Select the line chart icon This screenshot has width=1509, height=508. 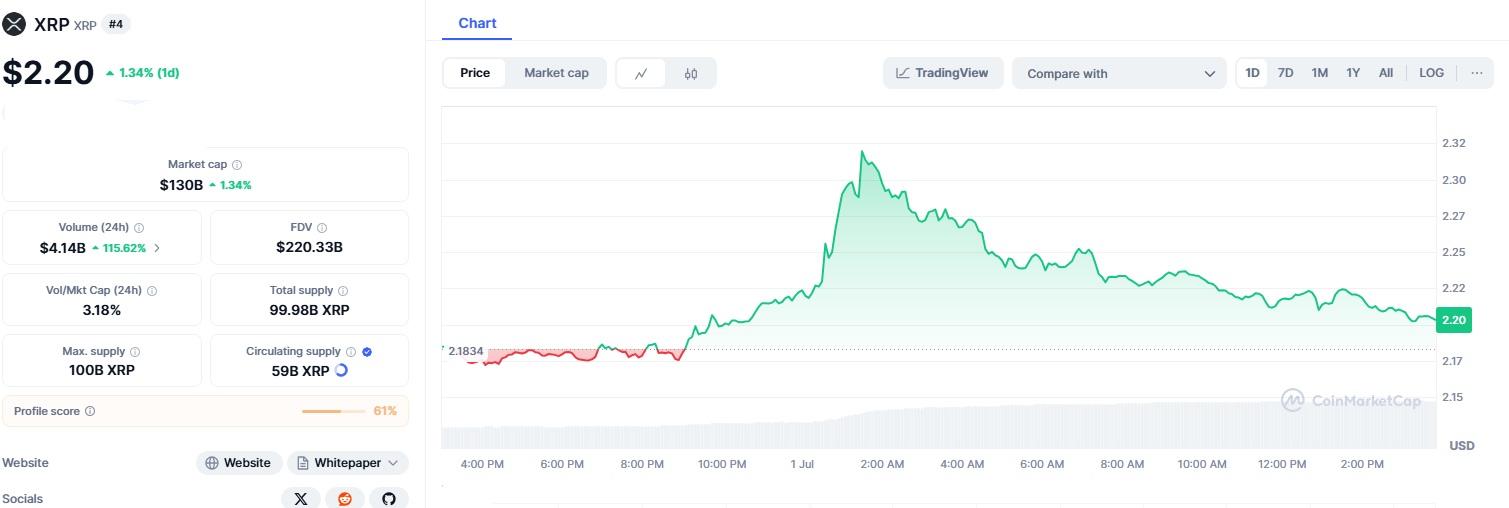point(641,73)
